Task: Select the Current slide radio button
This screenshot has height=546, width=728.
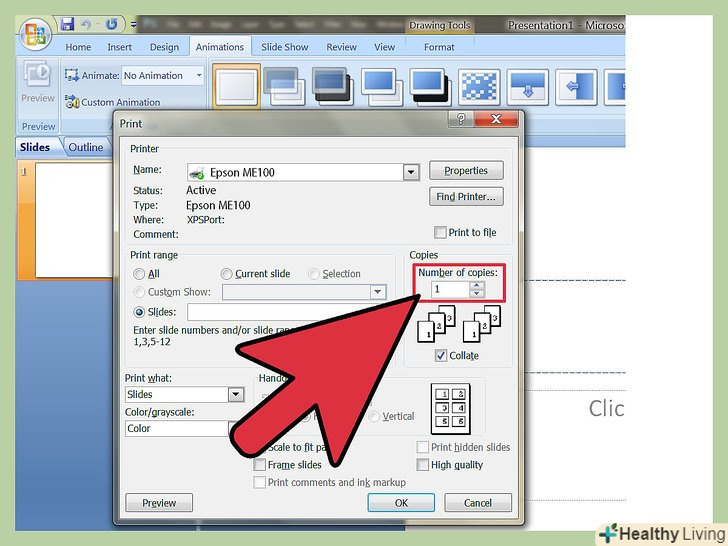Action: 226,274
